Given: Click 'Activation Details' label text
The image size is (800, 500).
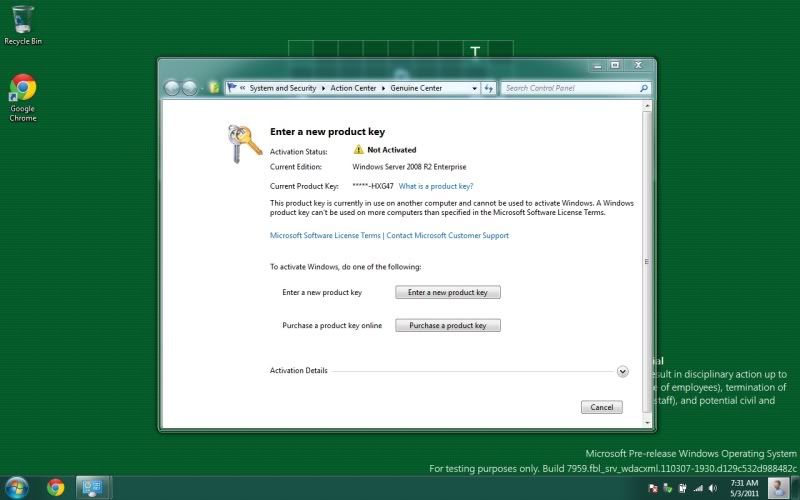Looking at the screenshot, I should pos(298,370).
